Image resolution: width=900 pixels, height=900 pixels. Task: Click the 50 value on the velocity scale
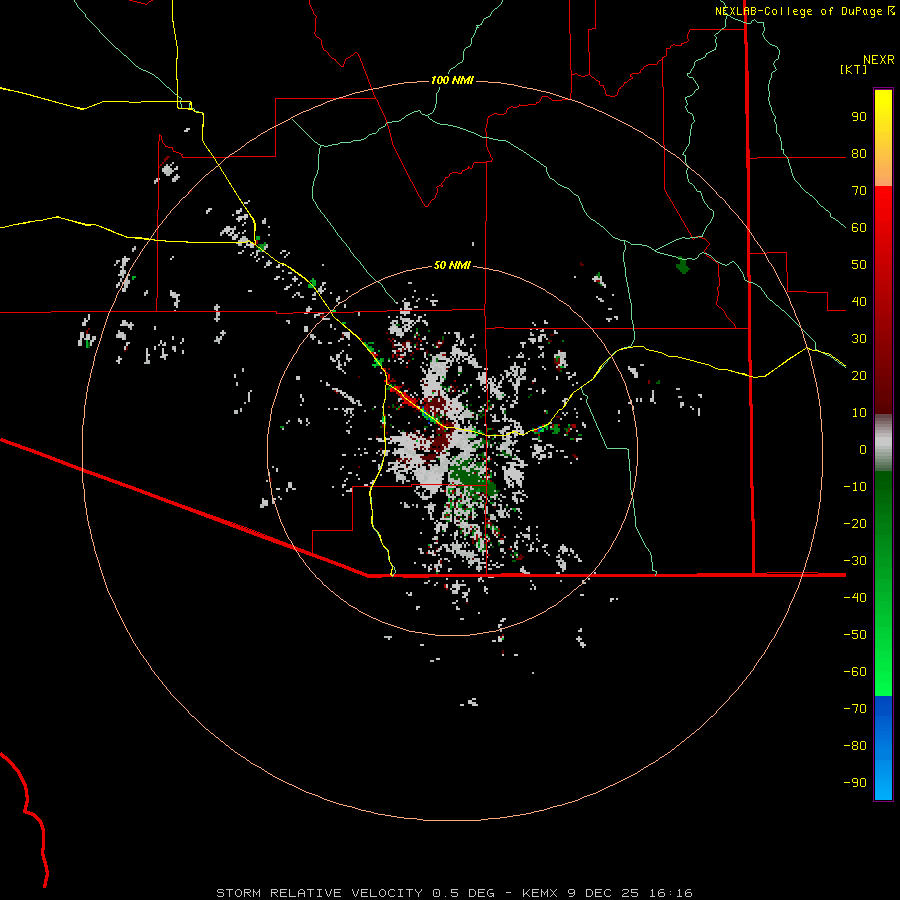tap(859, 265)
